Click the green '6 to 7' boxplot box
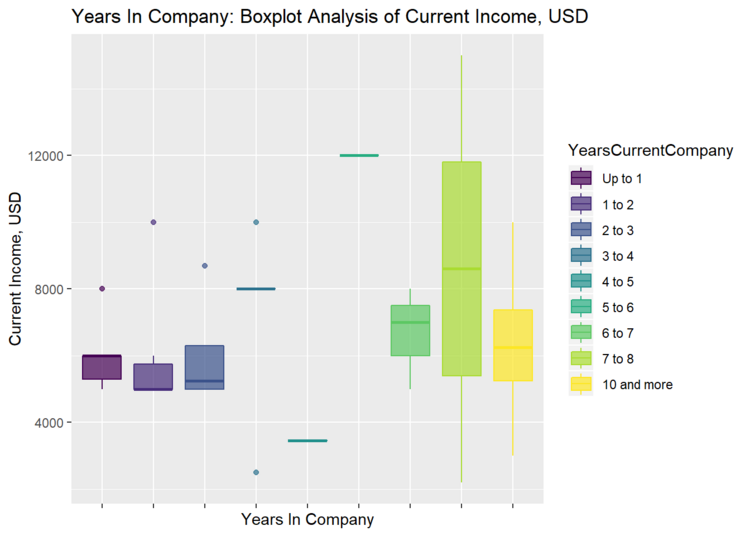The height and width of the screenshot is (536, 750). [x=410, y=330]
